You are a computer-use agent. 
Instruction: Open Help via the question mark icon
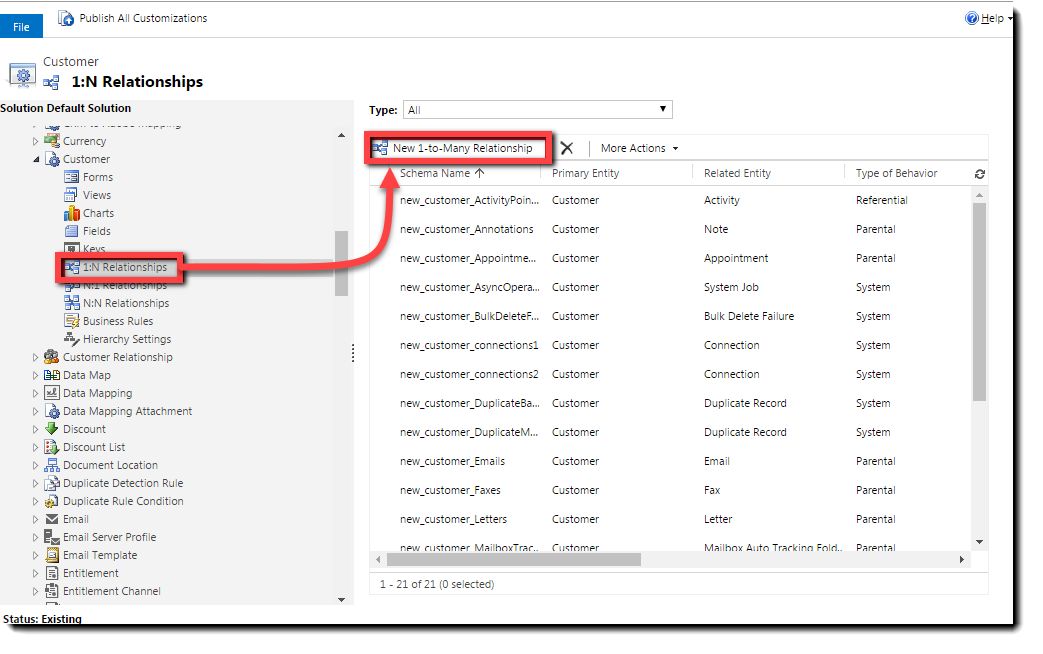coord(972,18)
